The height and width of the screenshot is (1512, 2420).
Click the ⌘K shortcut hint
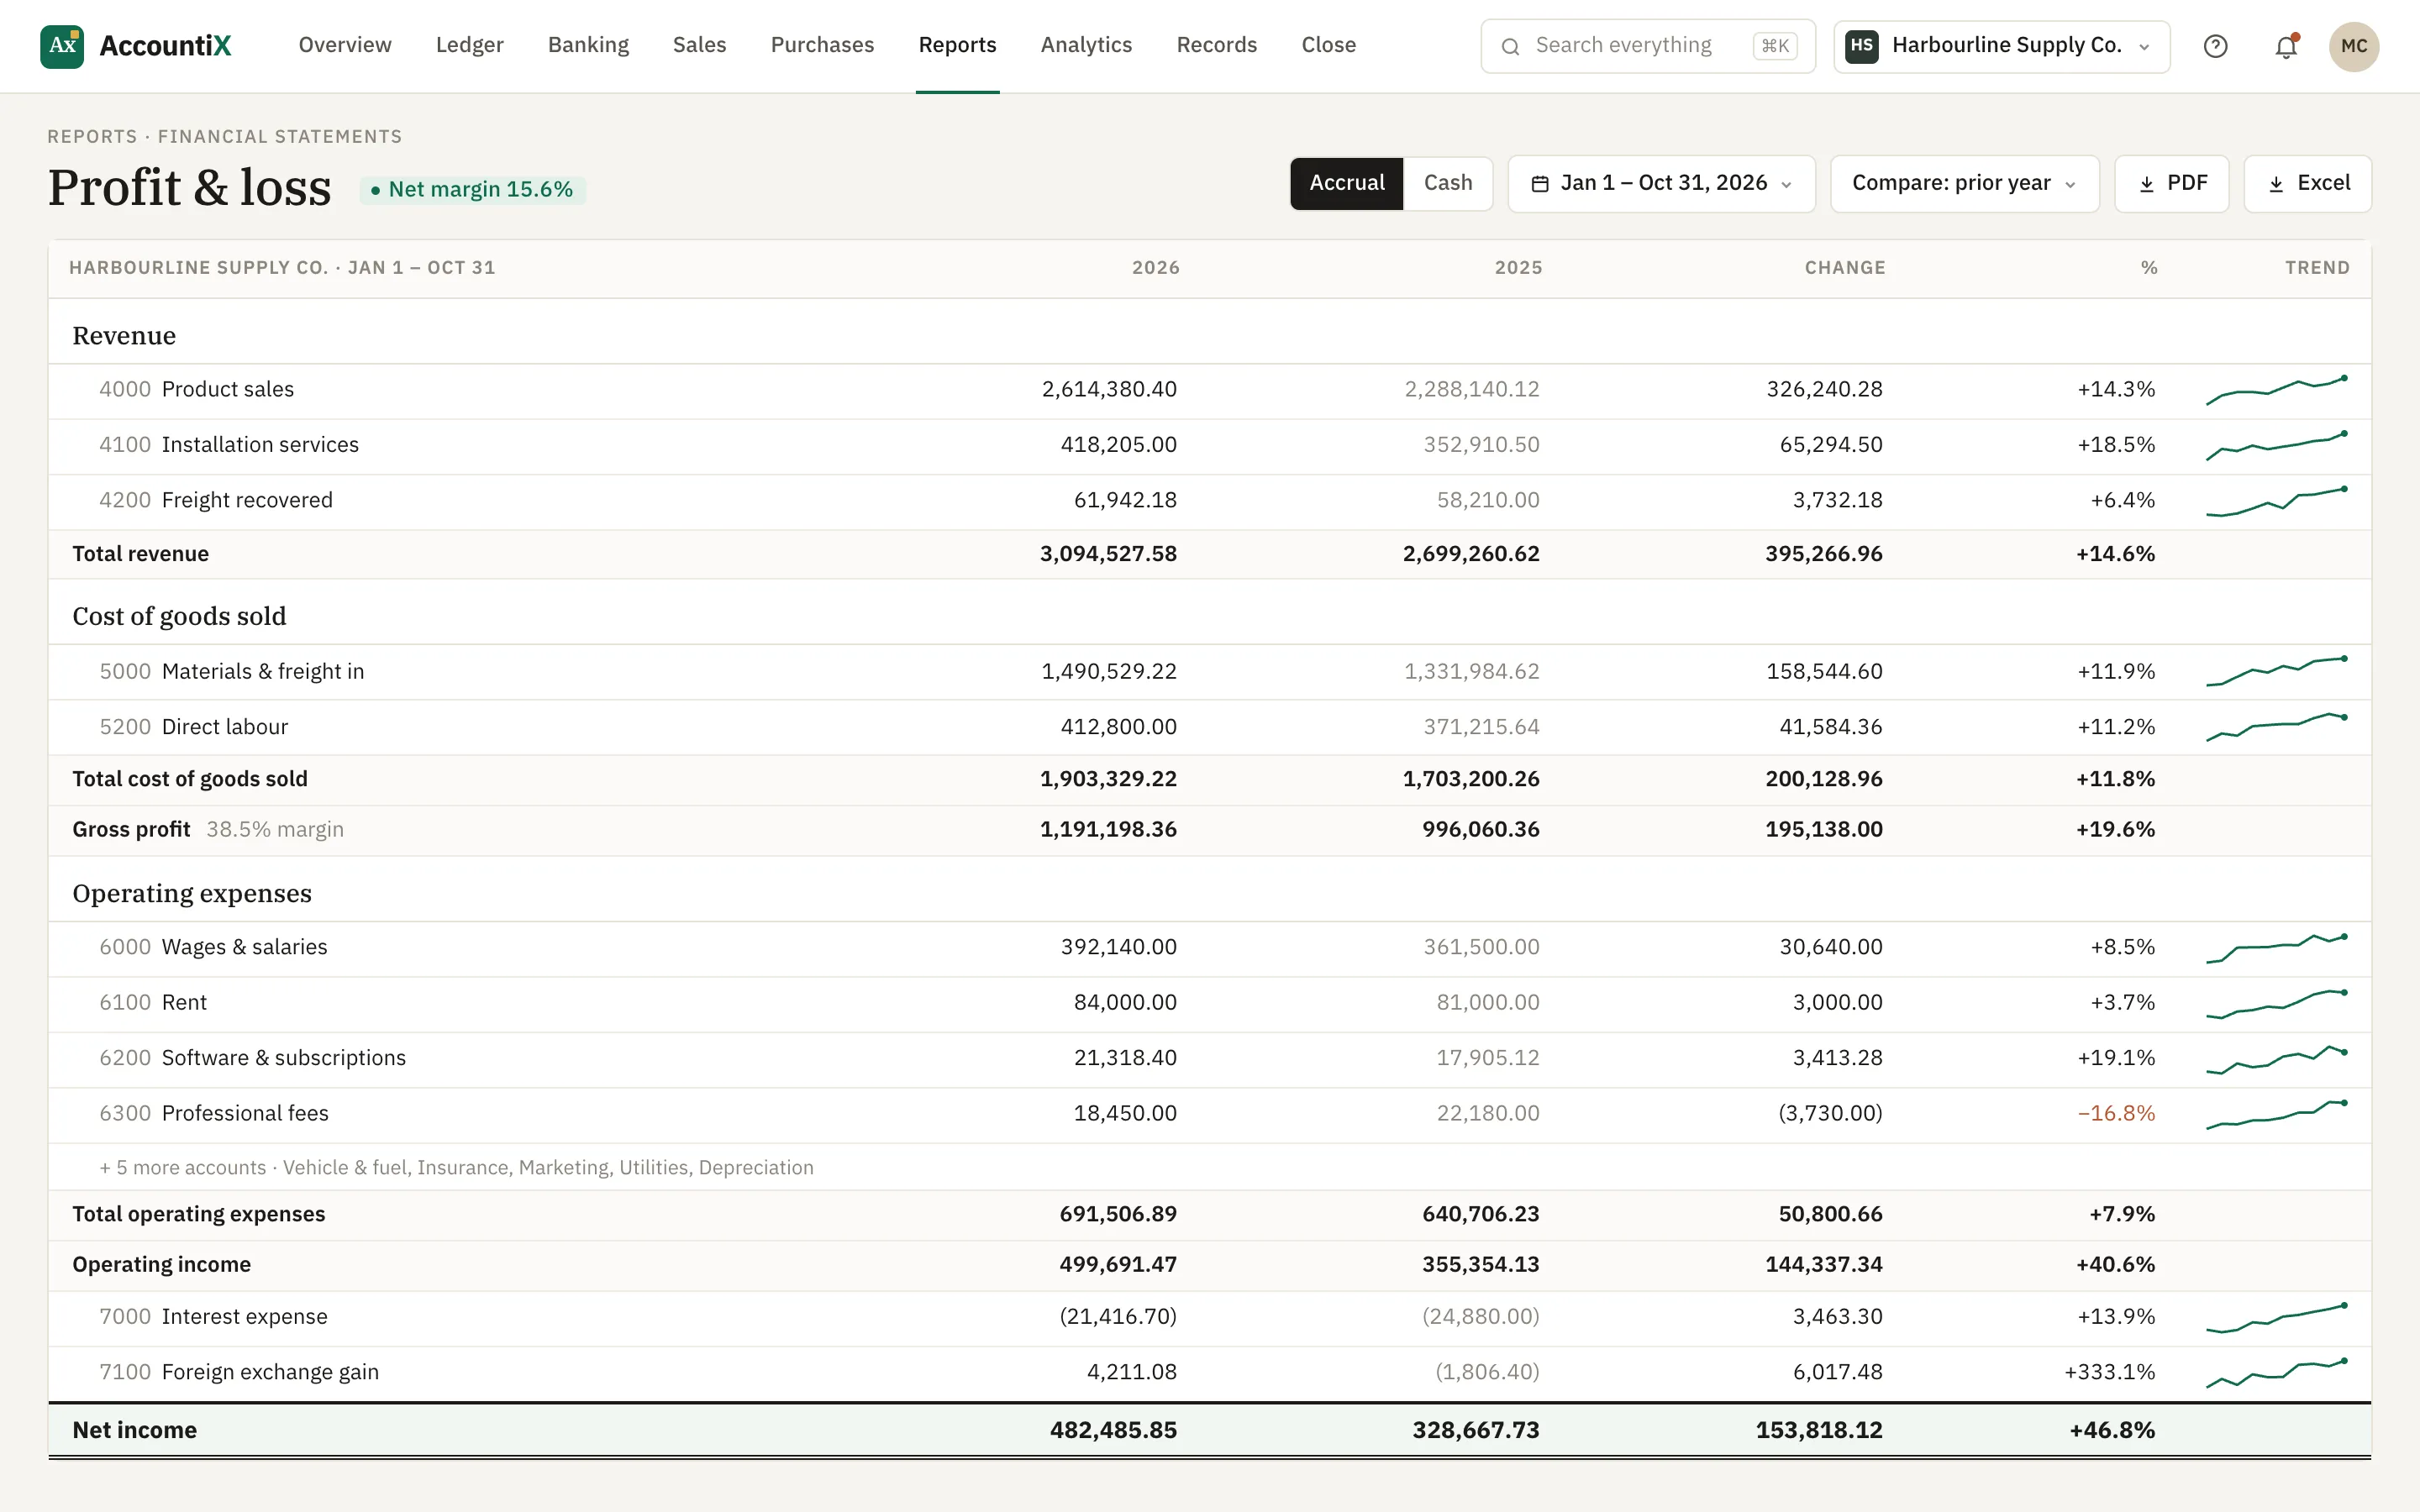tap(1774, 46)
